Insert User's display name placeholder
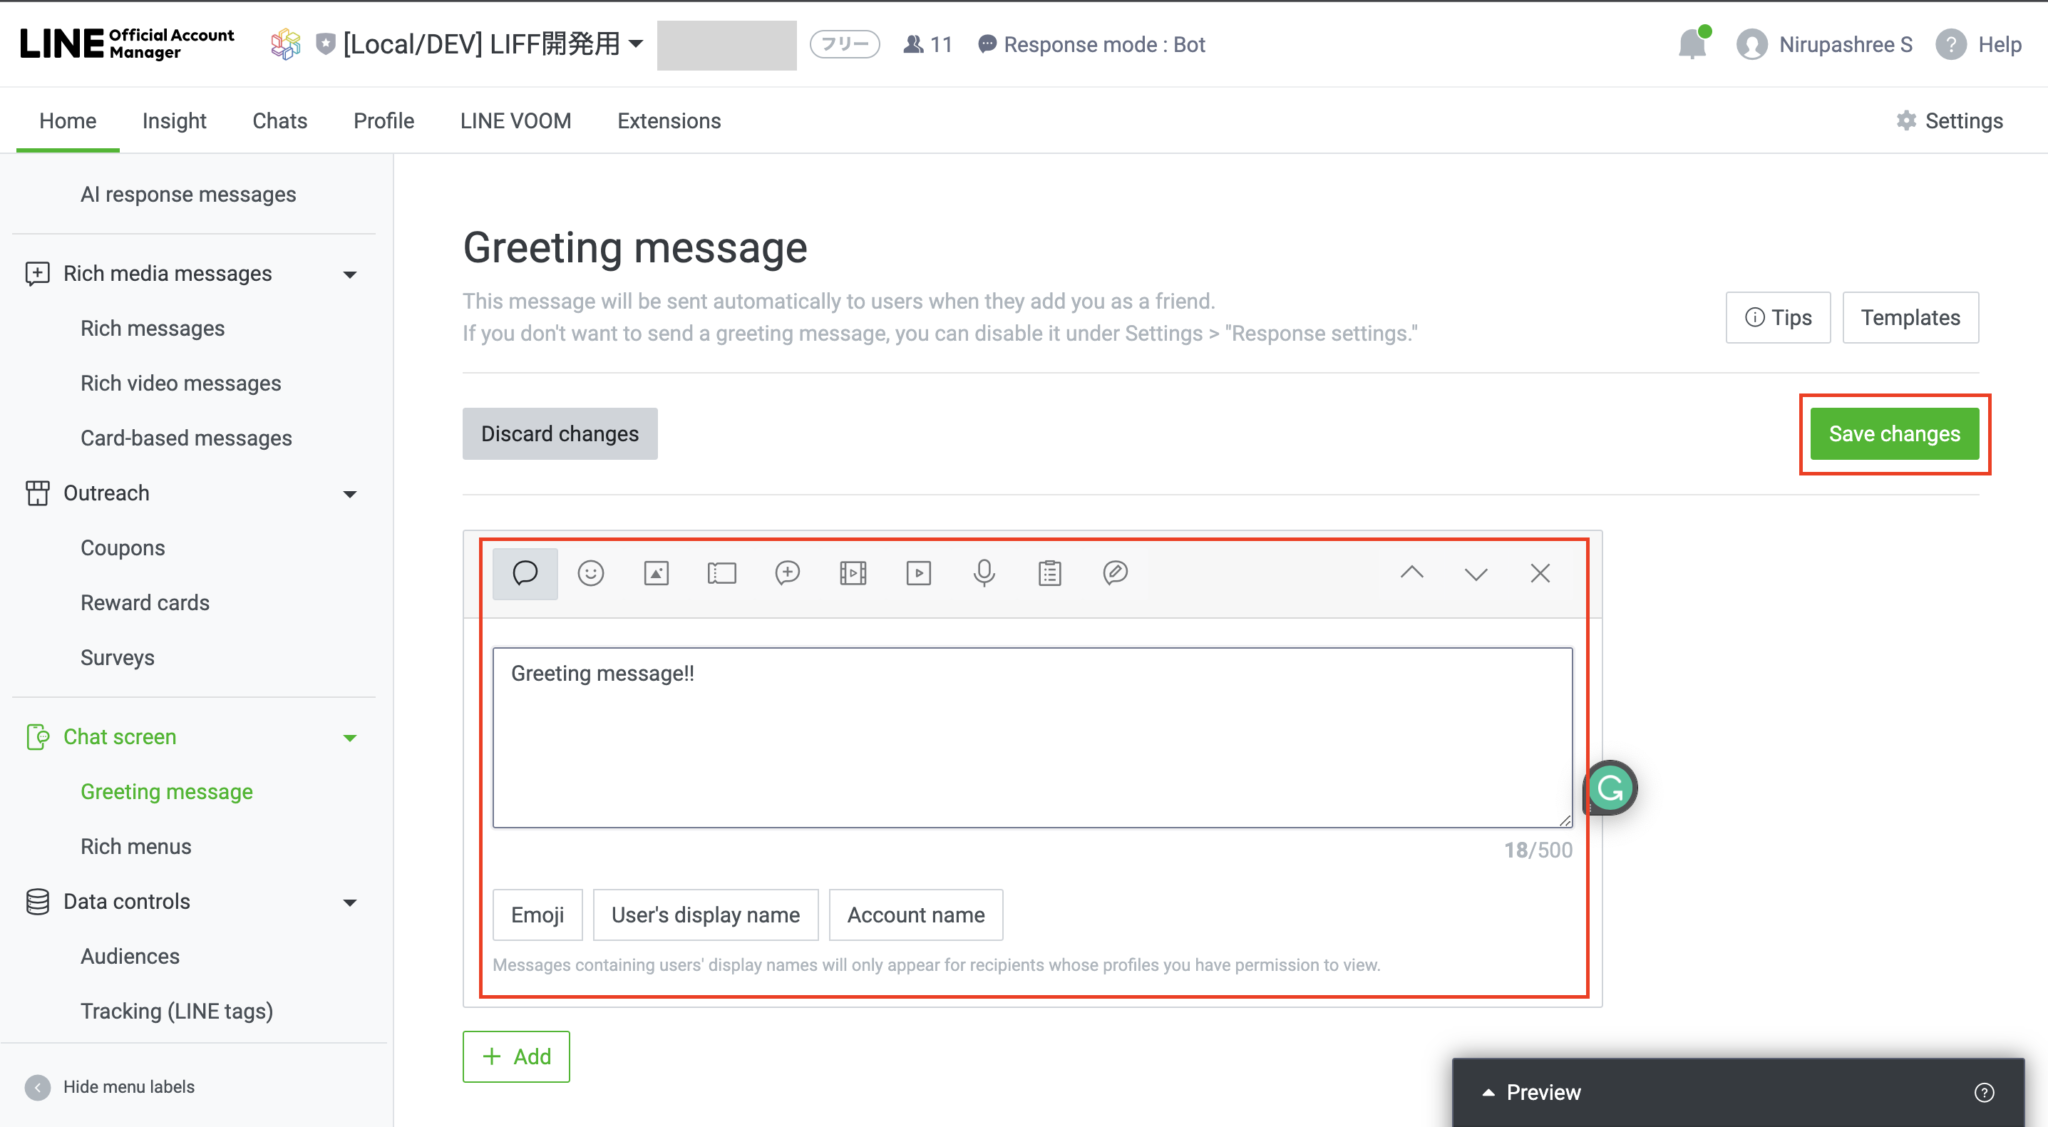Viewport: 2048px width, 1127px height. pos(706,915)
